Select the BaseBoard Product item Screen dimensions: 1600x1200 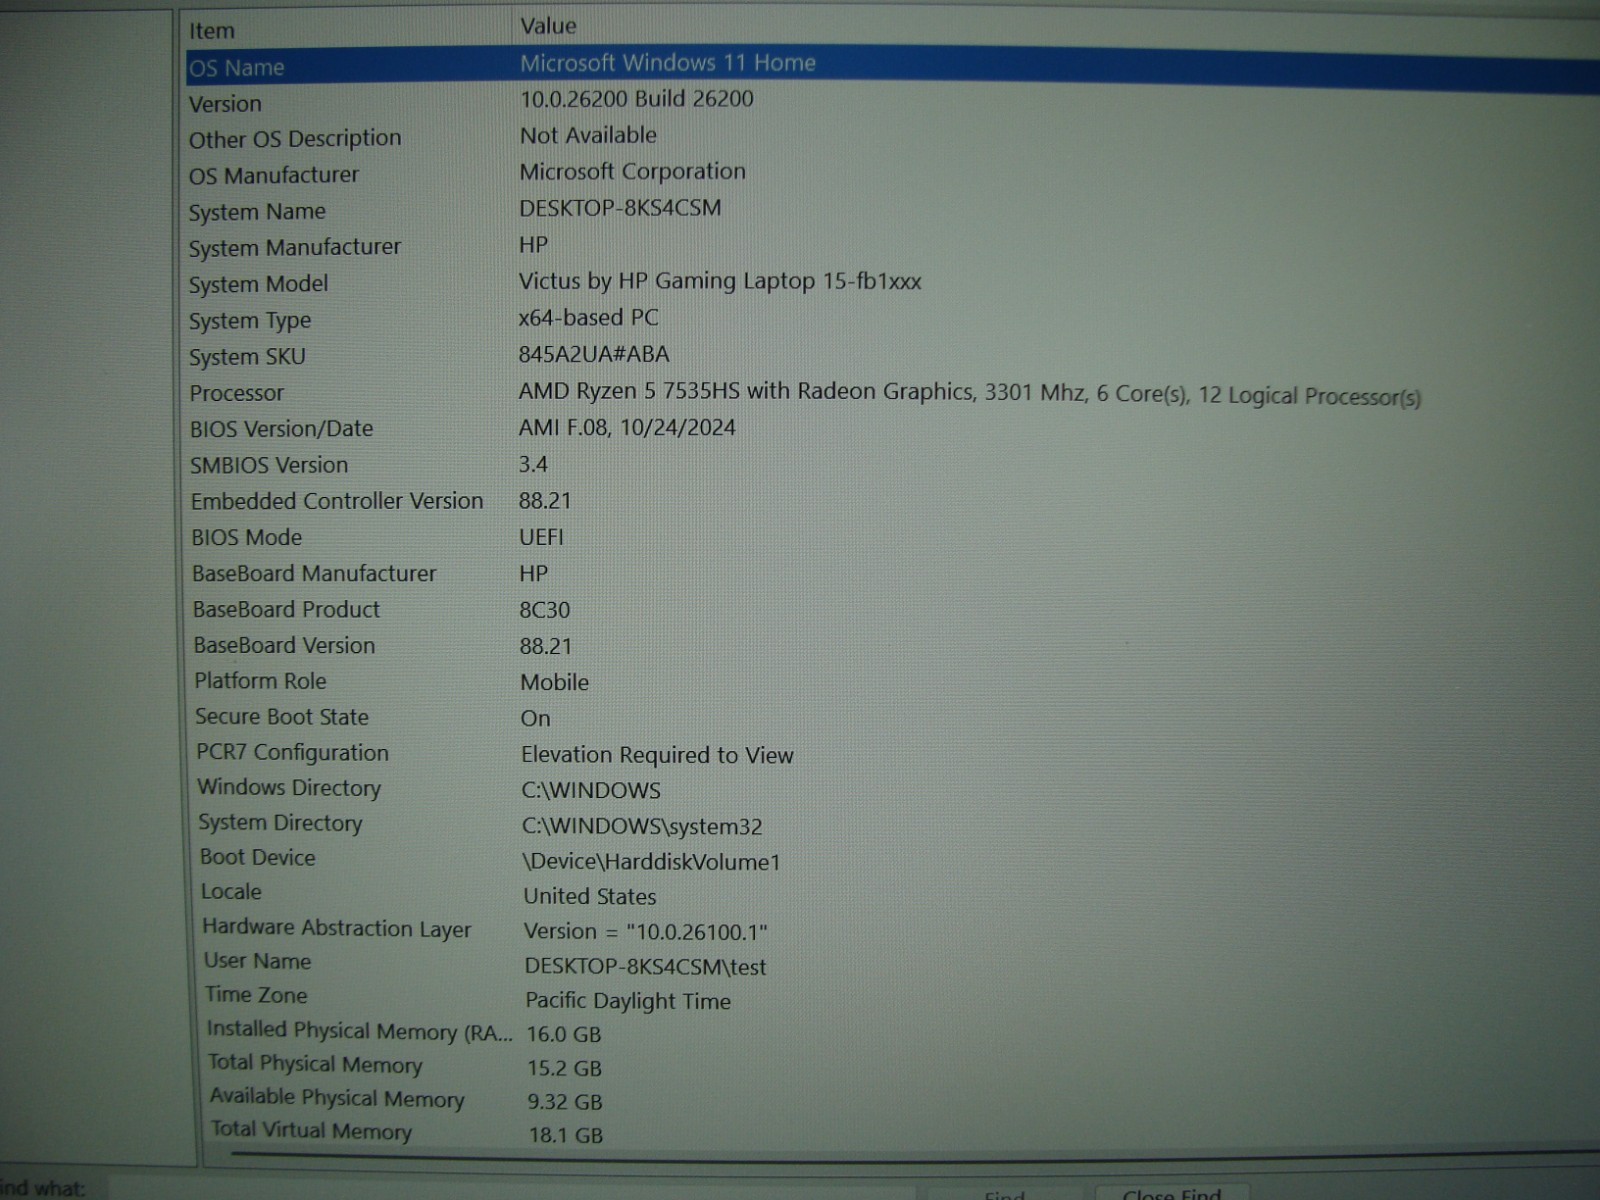(286, 610)
